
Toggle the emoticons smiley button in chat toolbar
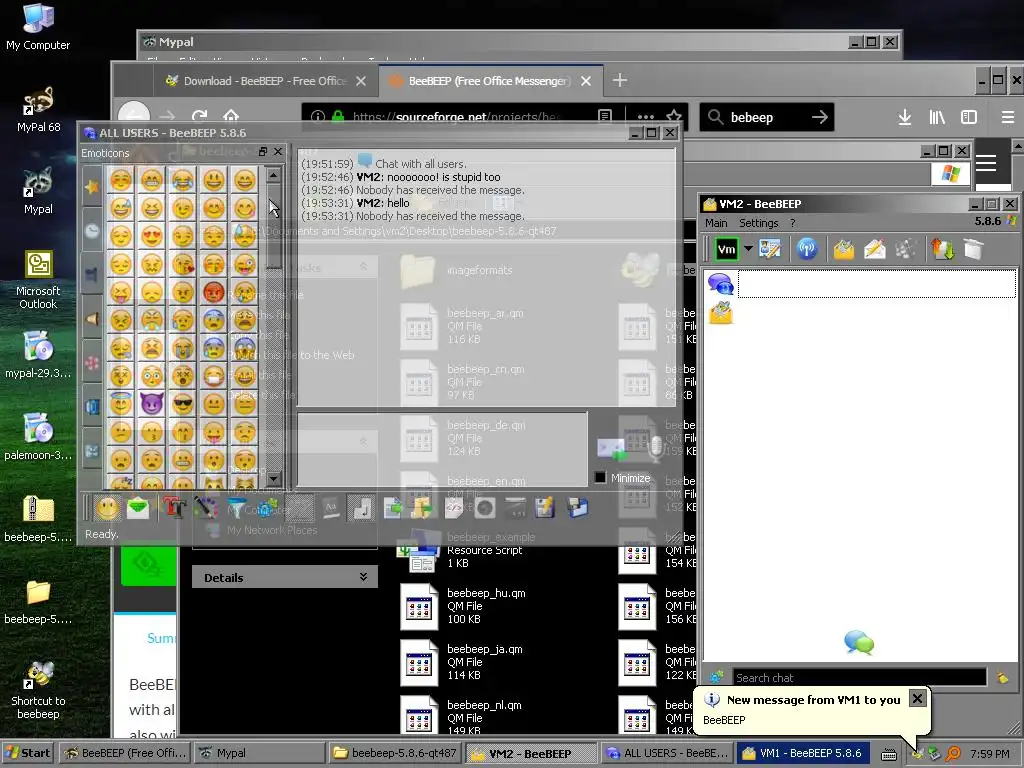click(x=108, y=507)
